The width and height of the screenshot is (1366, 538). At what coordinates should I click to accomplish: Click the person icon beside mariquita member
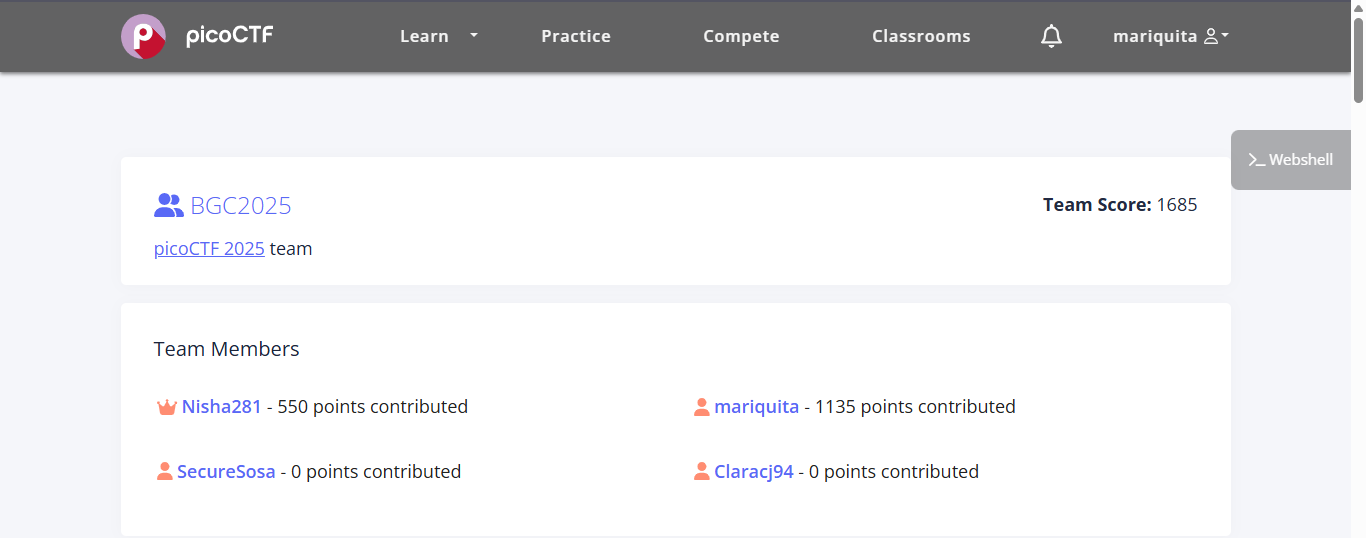702,407
